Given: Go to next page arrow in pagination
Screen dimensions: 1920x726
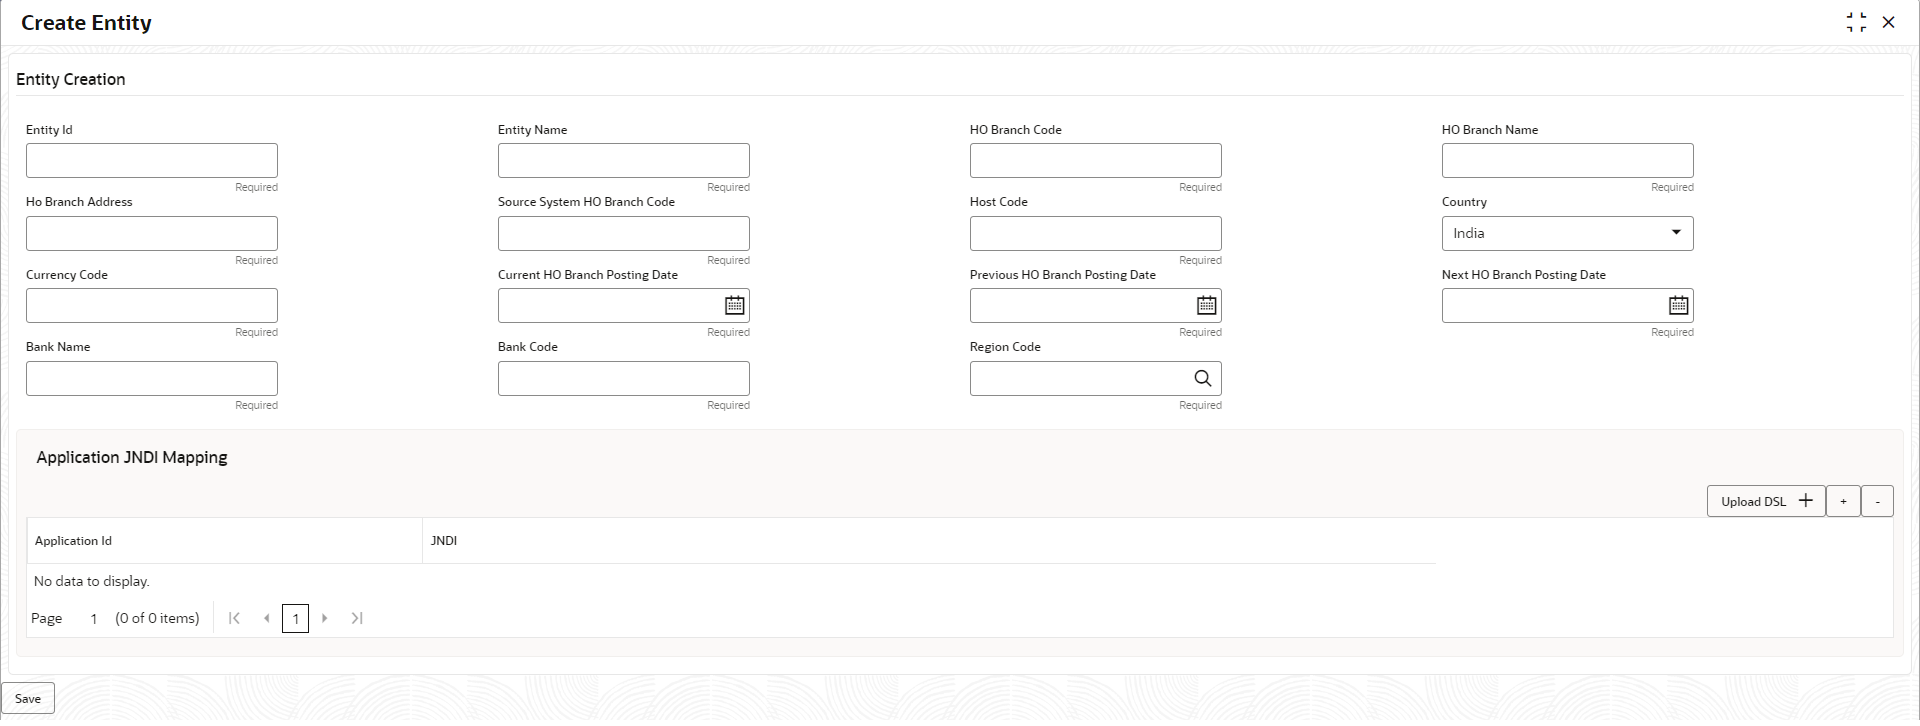Looking at the screenshot, I should (x=325, y=619).
